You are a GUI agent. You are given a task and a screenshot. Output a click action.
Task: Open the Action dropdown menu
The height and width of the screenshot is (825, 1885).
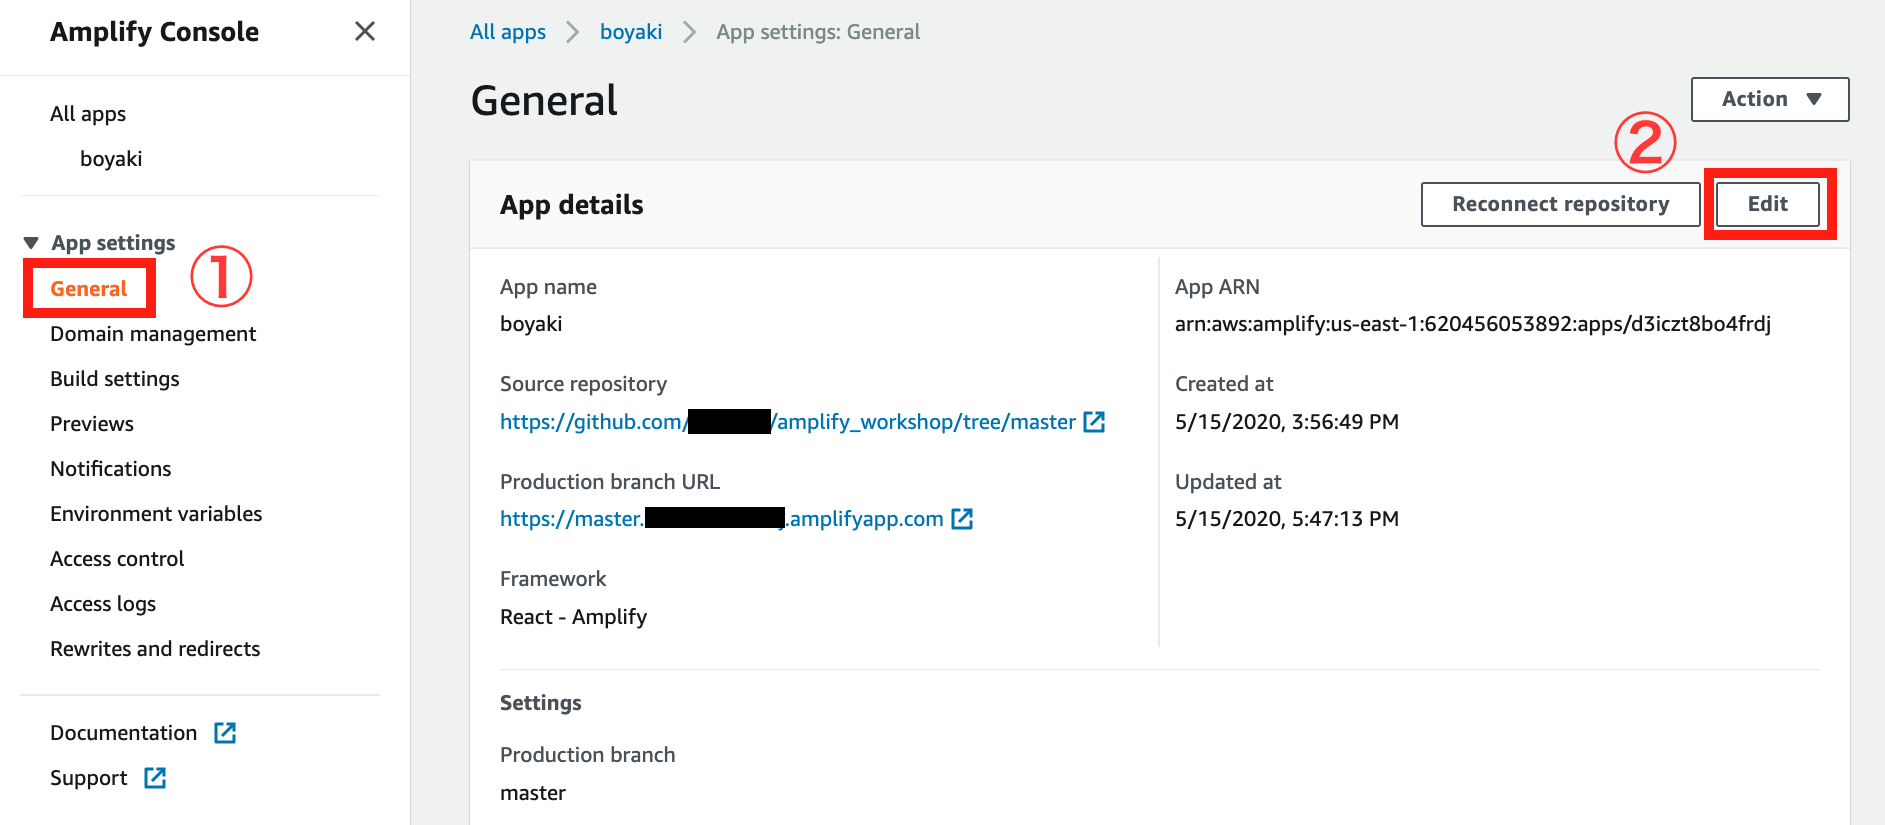pyautogui.click(x=1770, y=99)
